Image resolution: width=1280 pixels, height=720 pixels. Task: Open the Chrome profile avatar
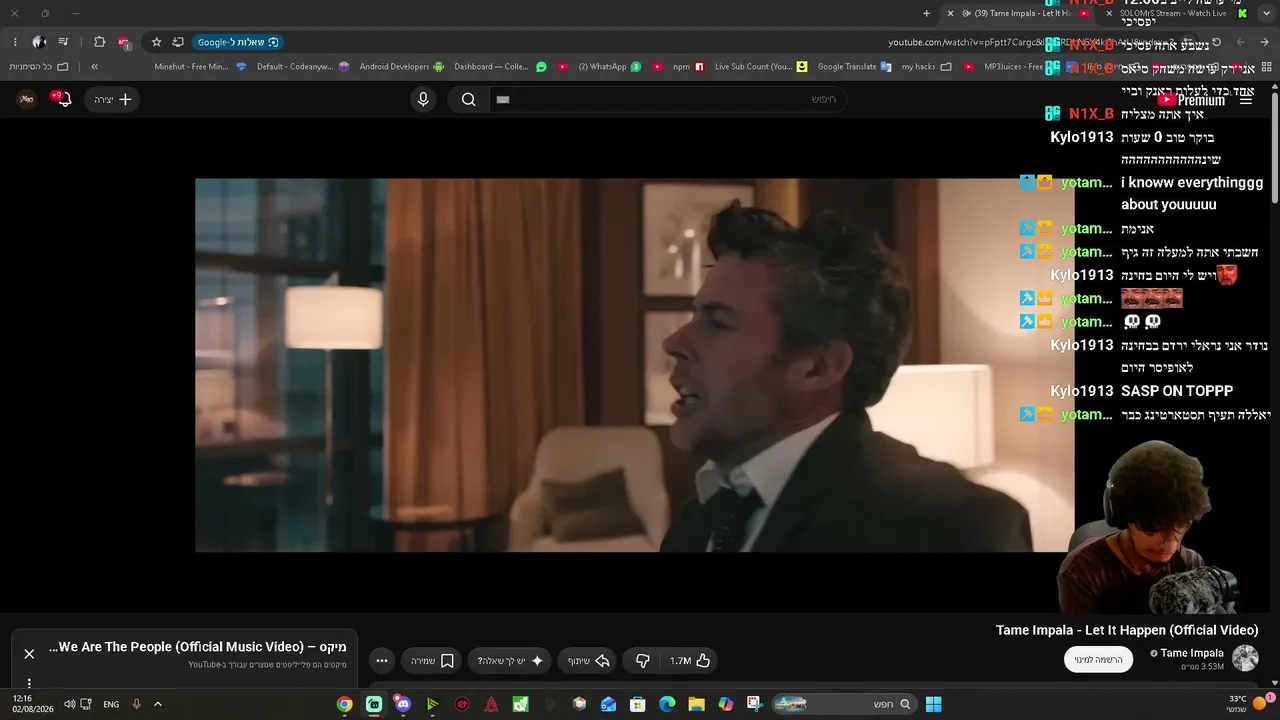[39, 42]
